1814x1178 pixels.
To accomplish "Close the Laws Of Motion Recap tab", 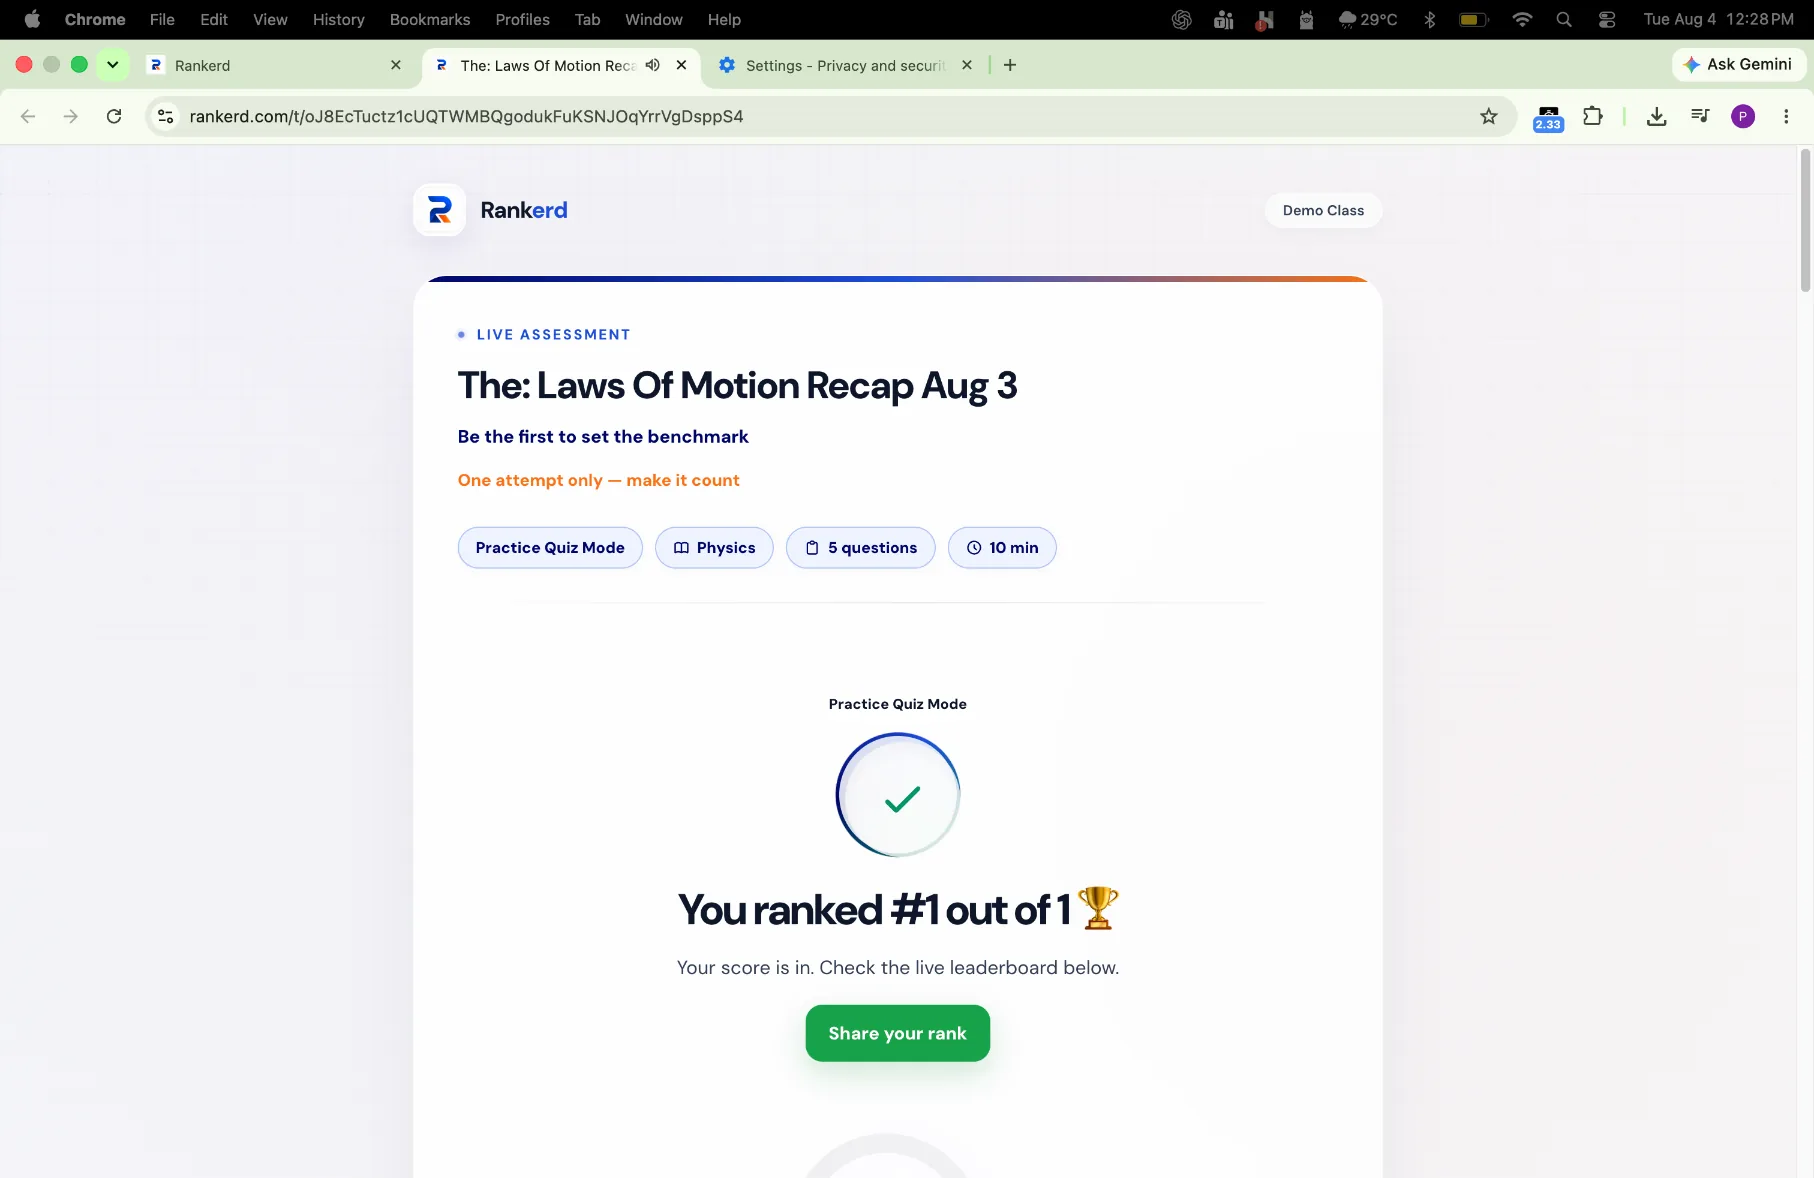I will pos(681,65).
